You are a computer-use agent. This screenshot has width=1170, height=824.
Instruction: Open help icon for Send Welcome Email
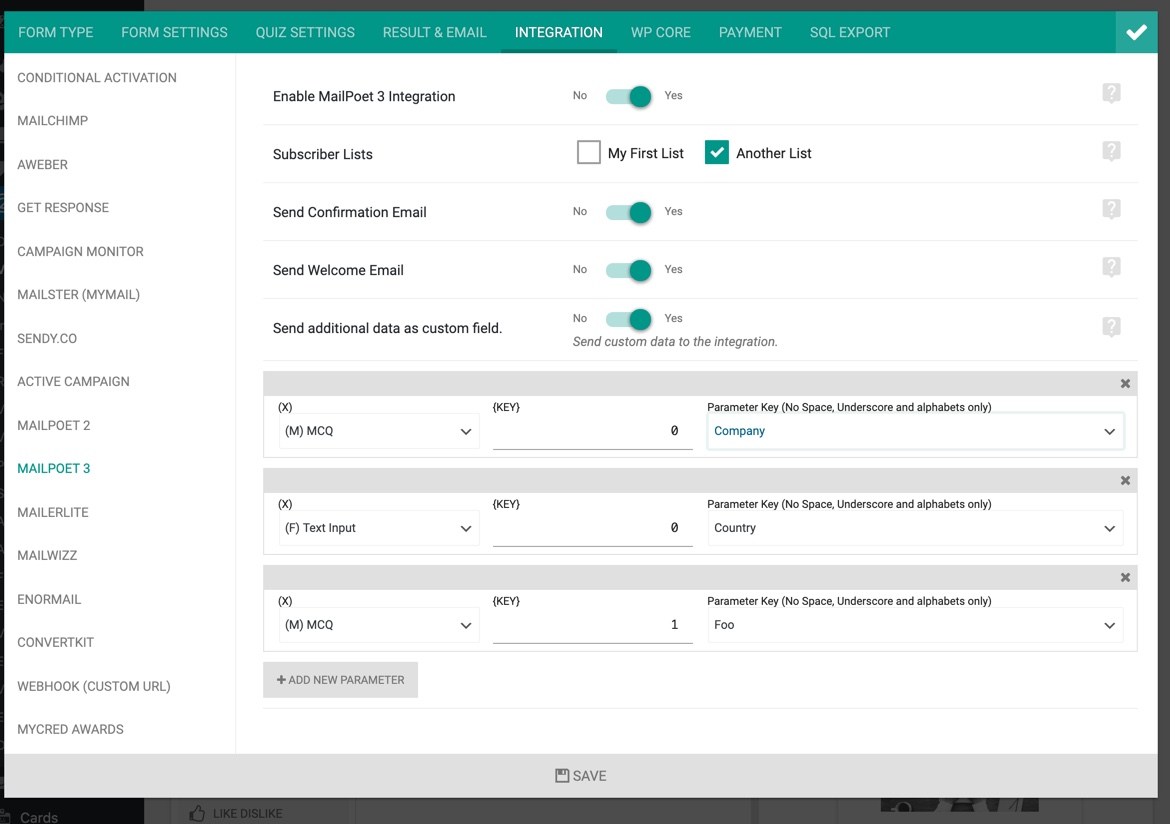pyautogui.click(x=1111, y=267)
